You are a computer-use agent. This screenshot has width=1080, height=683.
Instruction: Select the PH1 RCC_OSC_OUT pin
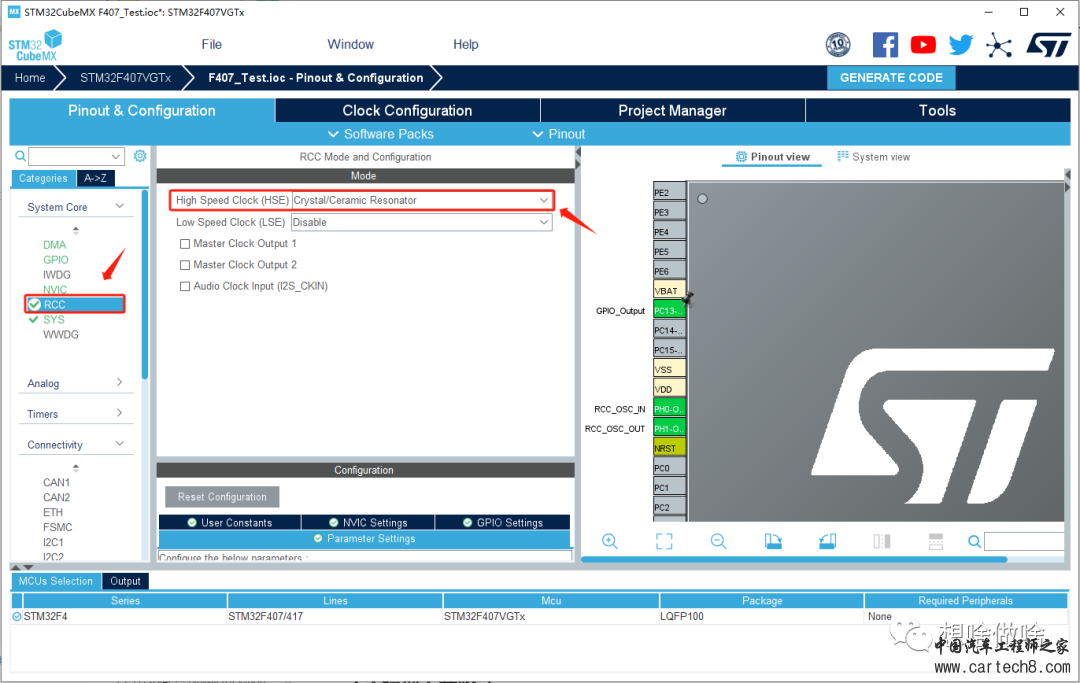tap(669, 428)
